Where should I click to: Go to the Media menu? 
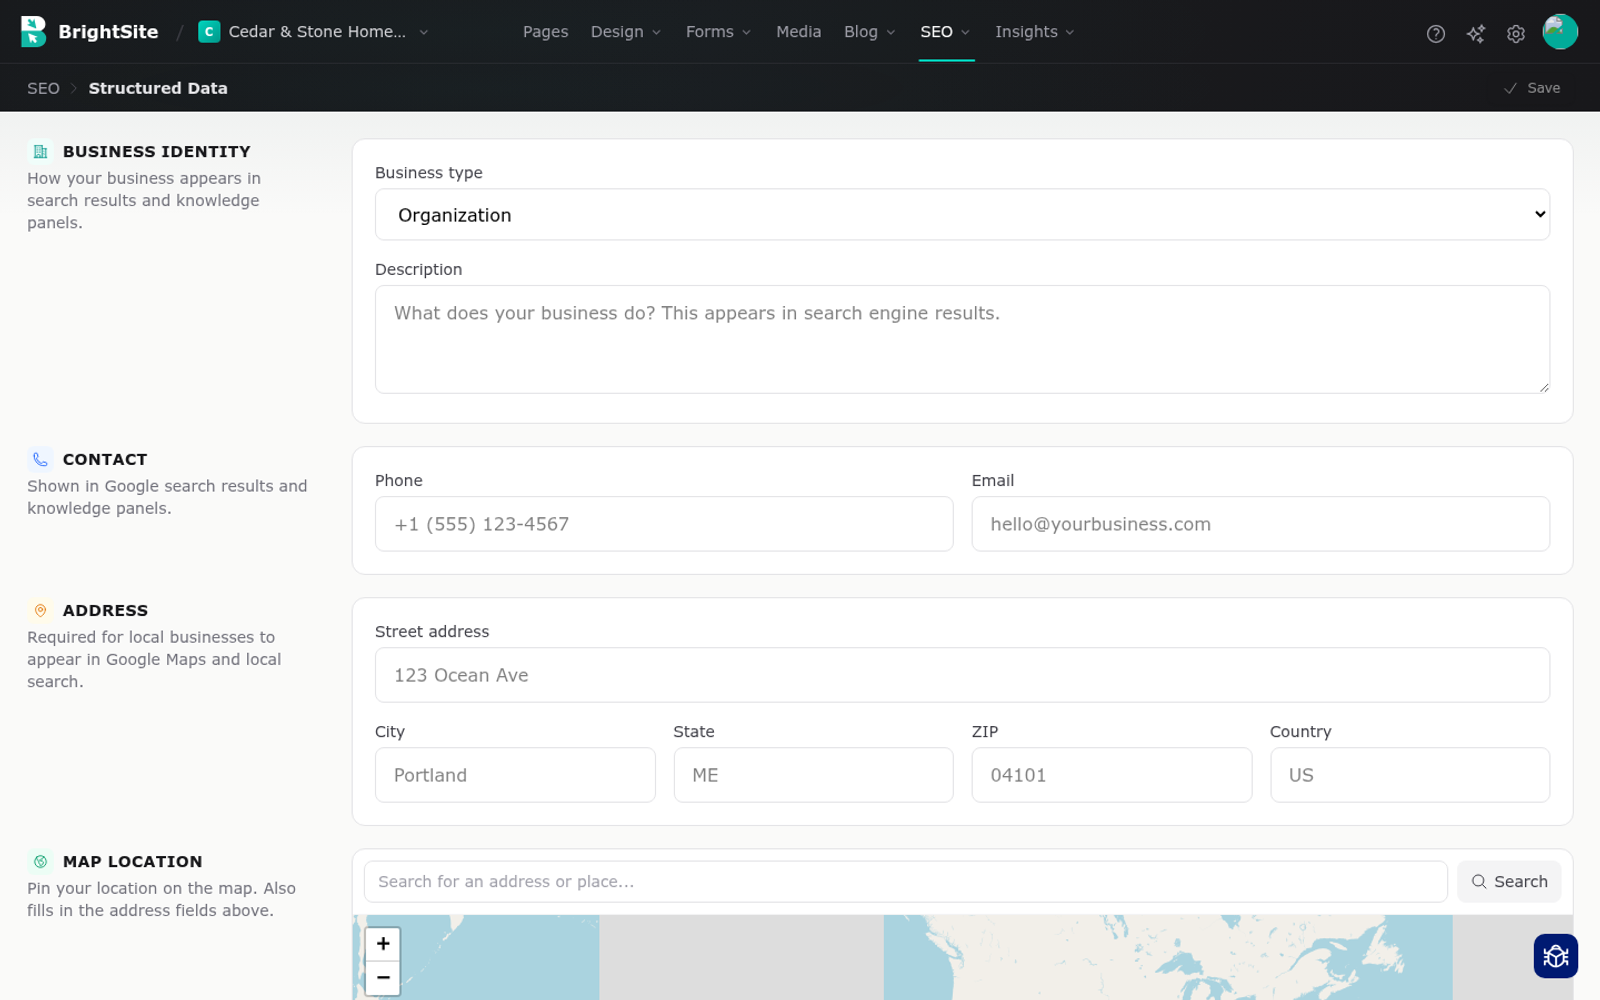(798, 32)
